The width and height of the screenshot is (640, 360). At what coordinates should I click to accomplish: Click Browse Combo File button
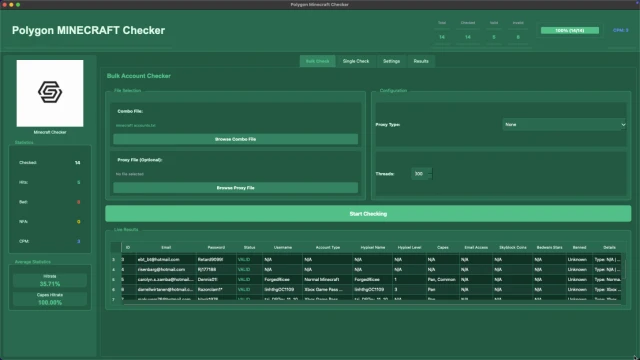(236, 139)
